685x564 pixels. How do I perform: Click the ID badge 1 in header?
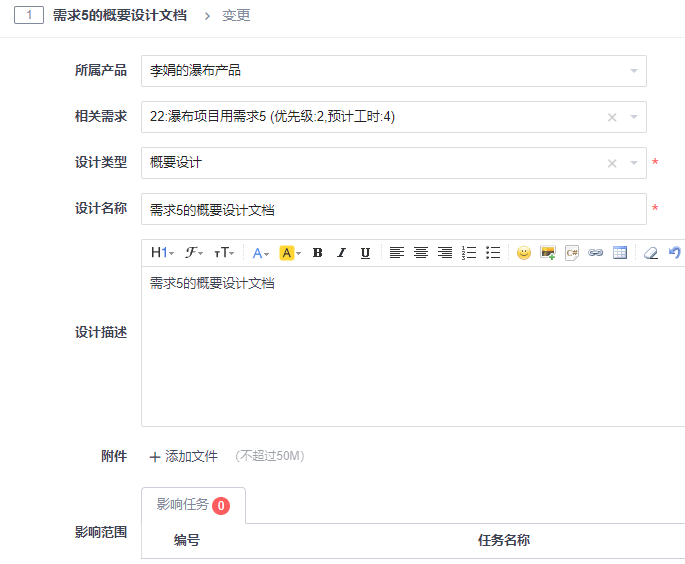coord(29,15)
